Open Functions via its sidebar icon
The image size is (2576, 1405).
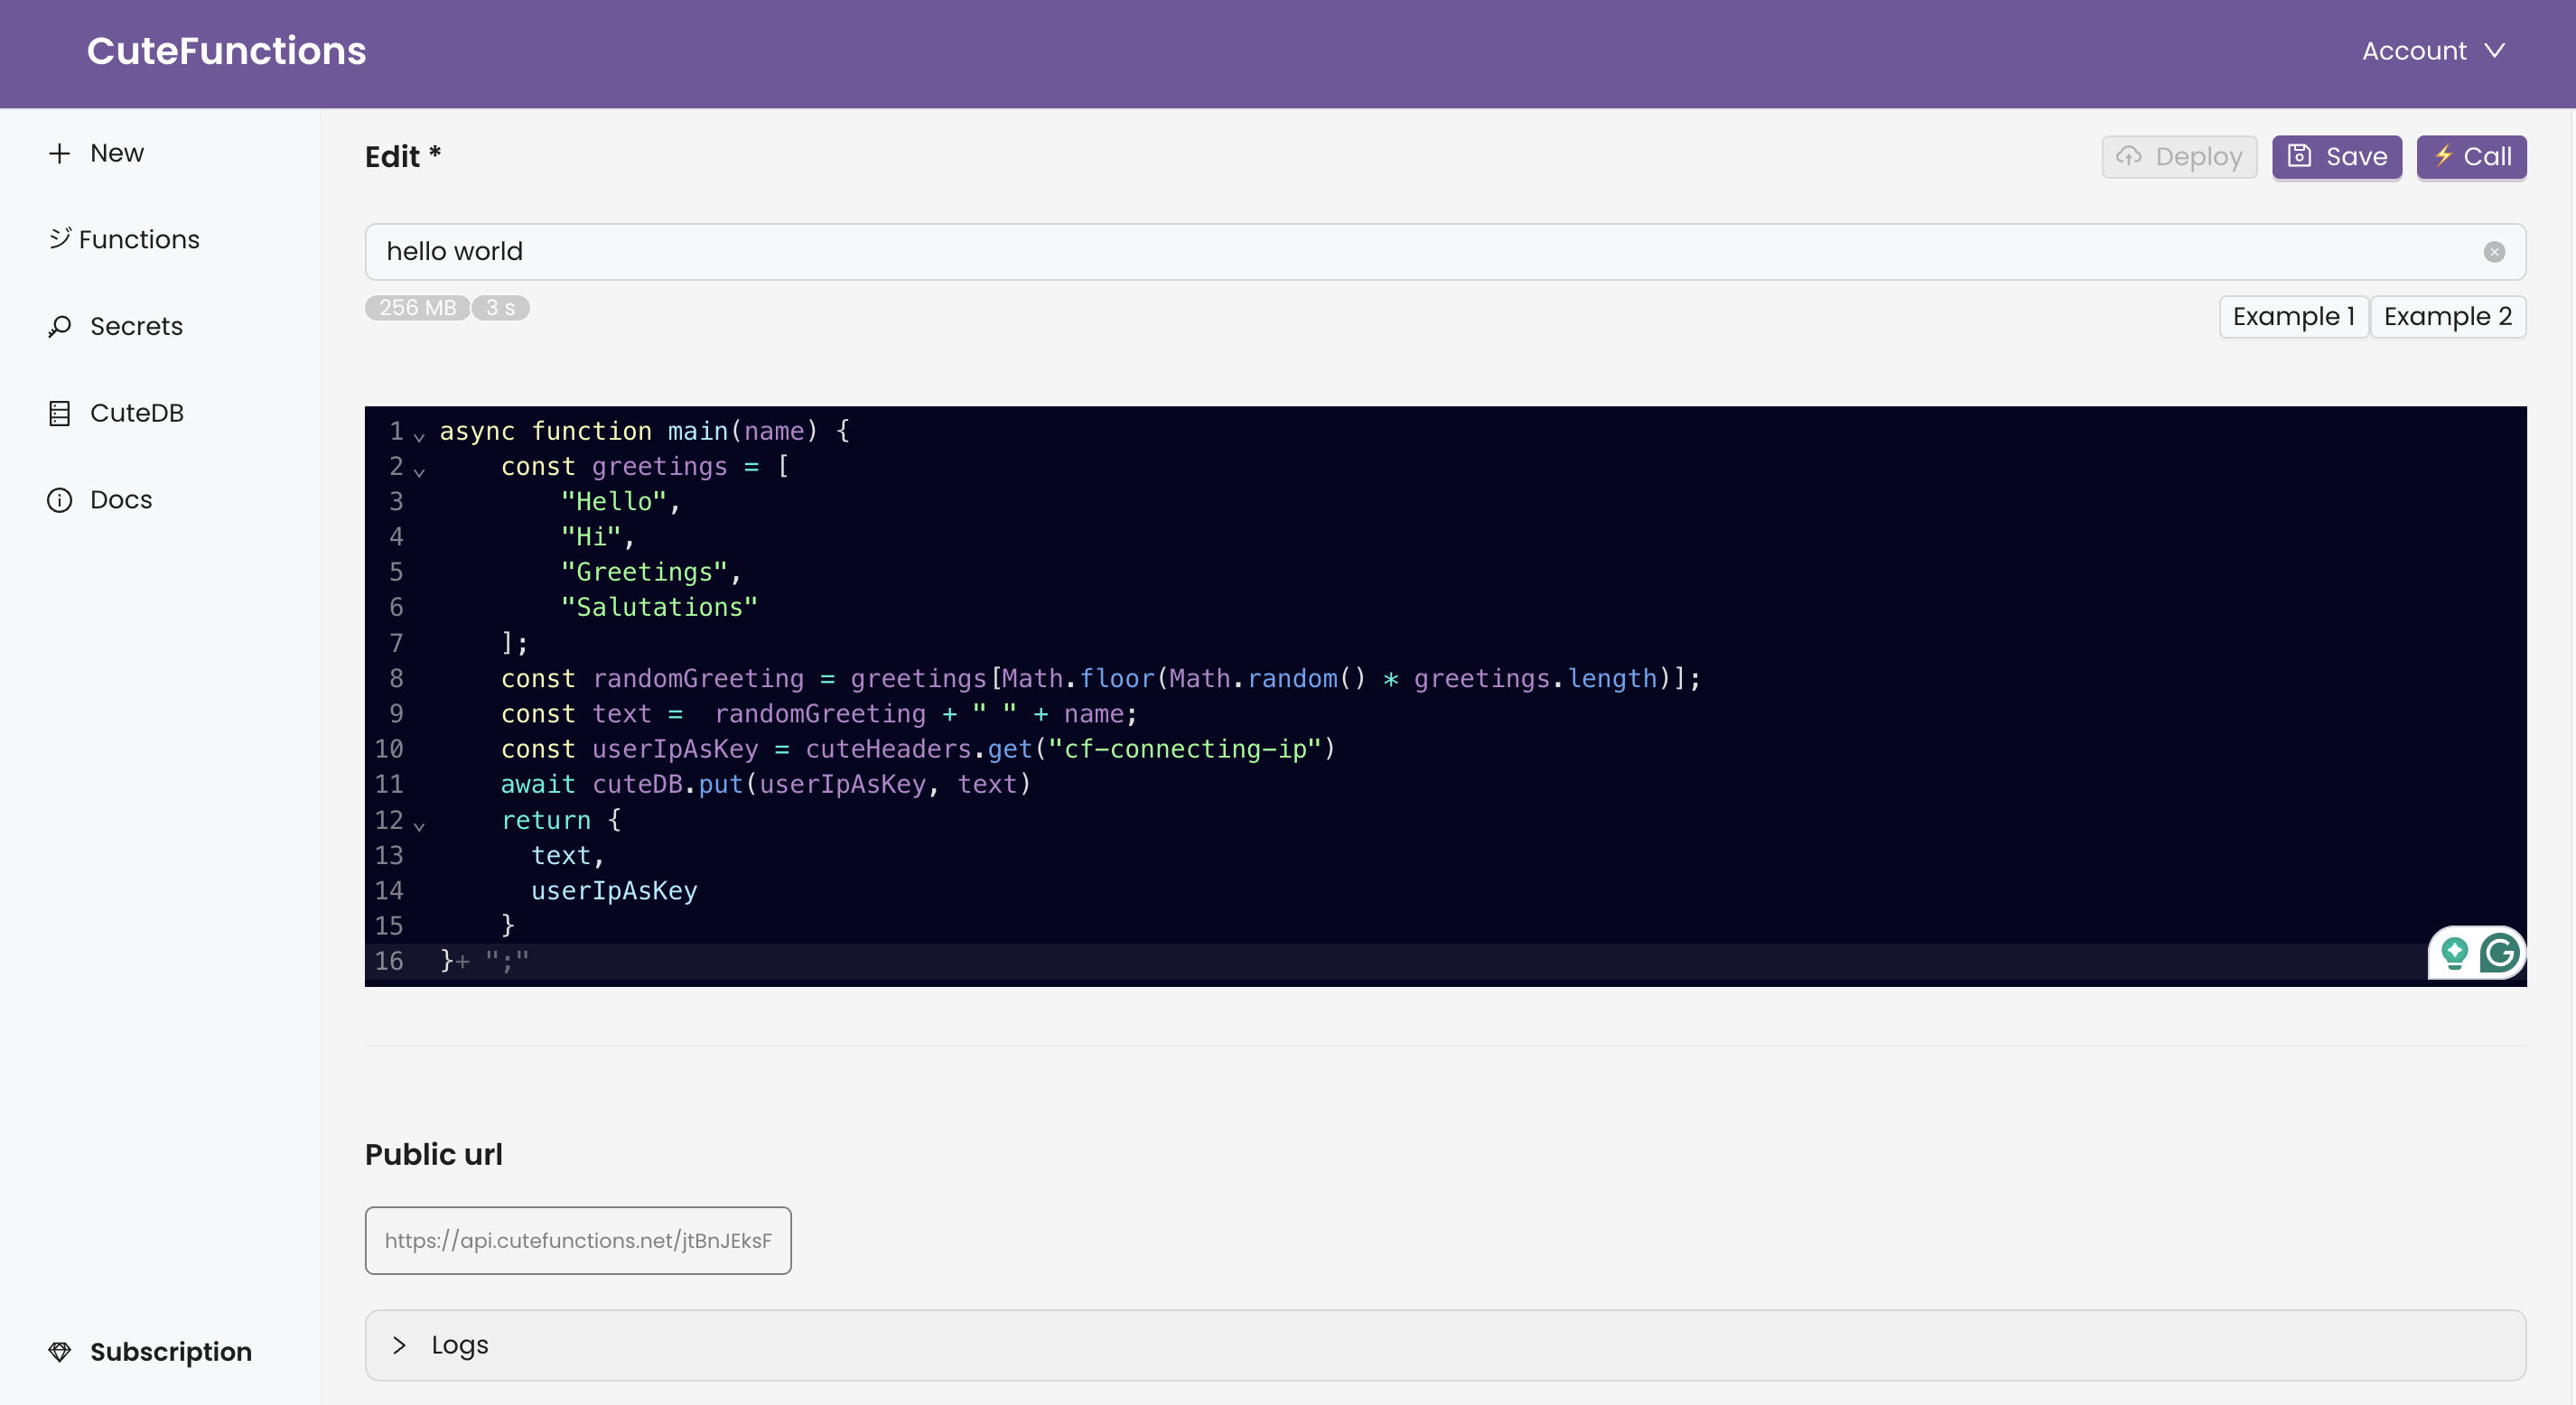pyautogui.click(x=60, y=238)
